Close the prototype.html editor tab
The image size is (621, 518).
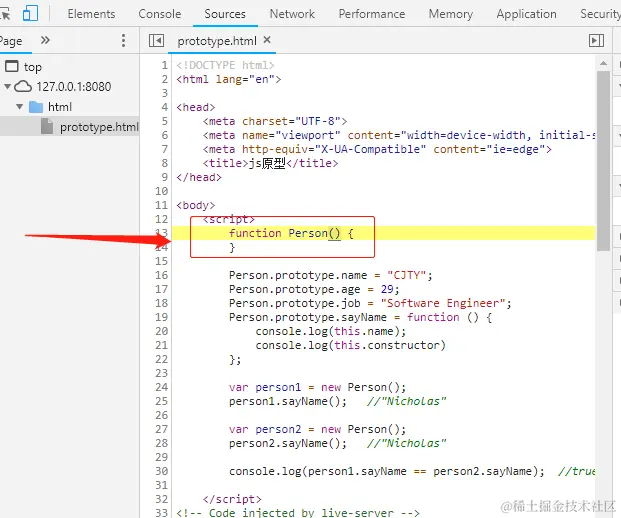pyautogui.click(x=267, y=40)
